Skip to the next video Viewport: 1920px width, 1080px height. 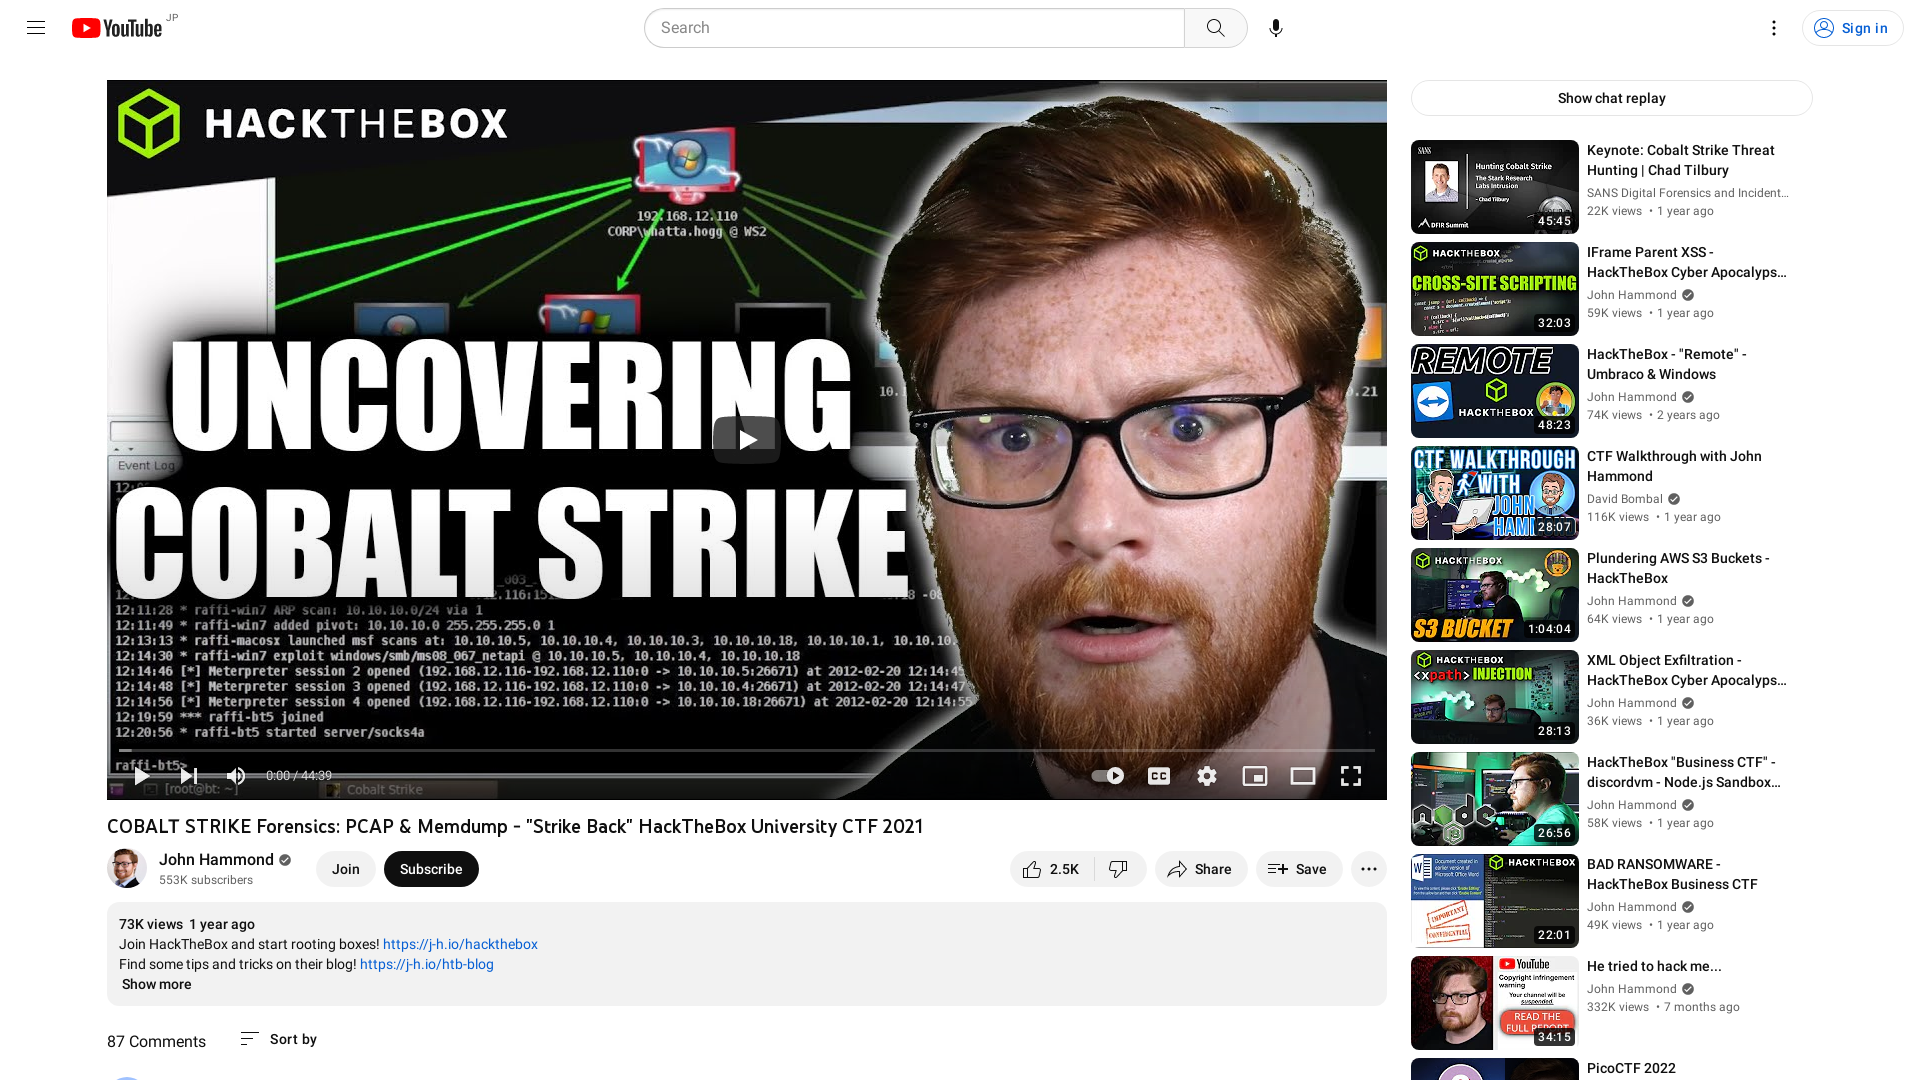point(188,776)
